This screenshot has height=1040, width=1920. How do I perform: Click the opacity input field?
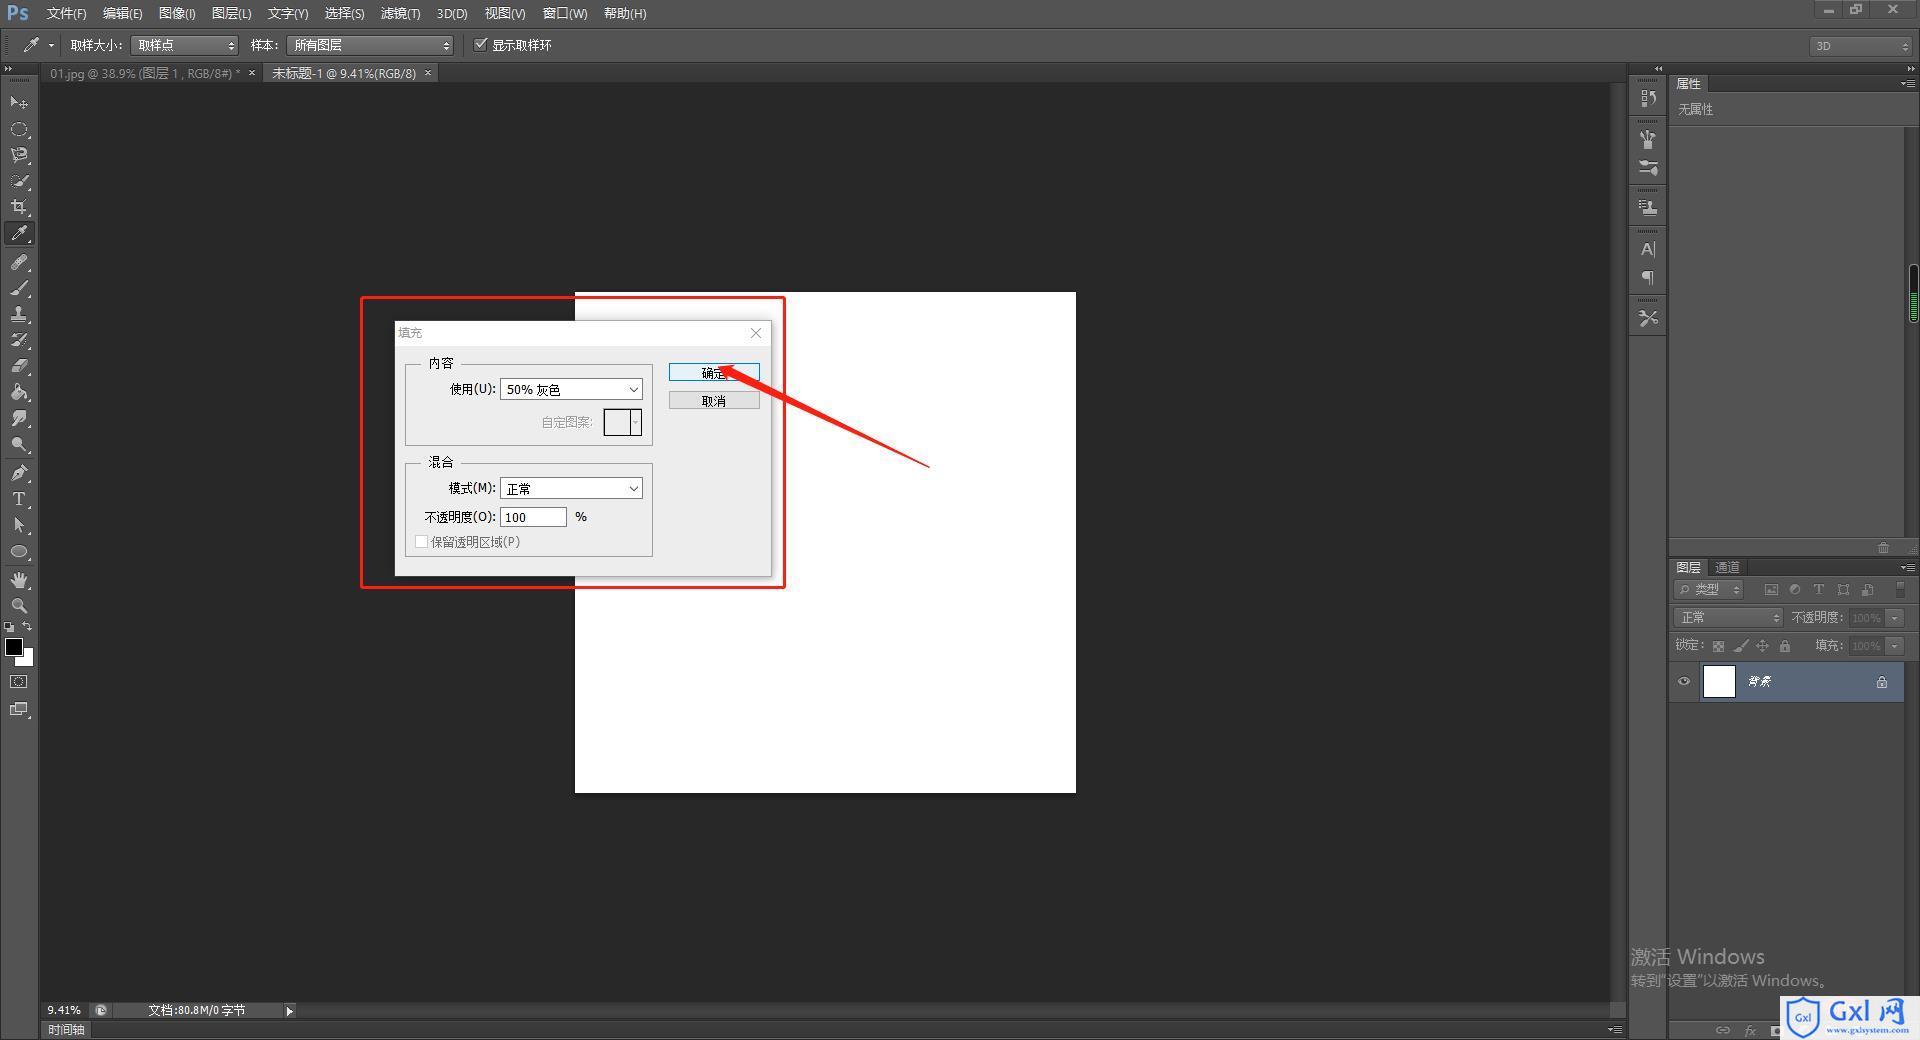click(x=533, y=517)
